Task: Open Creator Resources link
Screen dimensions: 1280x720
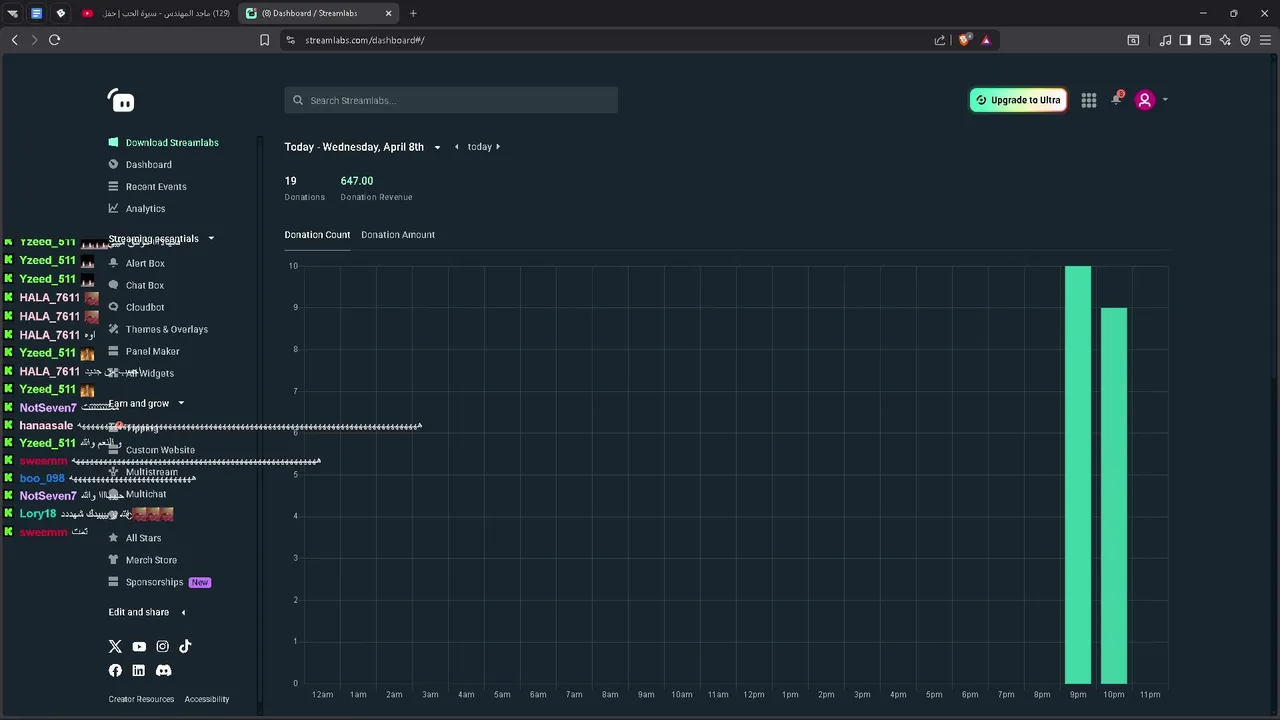Action: (141, 699)
